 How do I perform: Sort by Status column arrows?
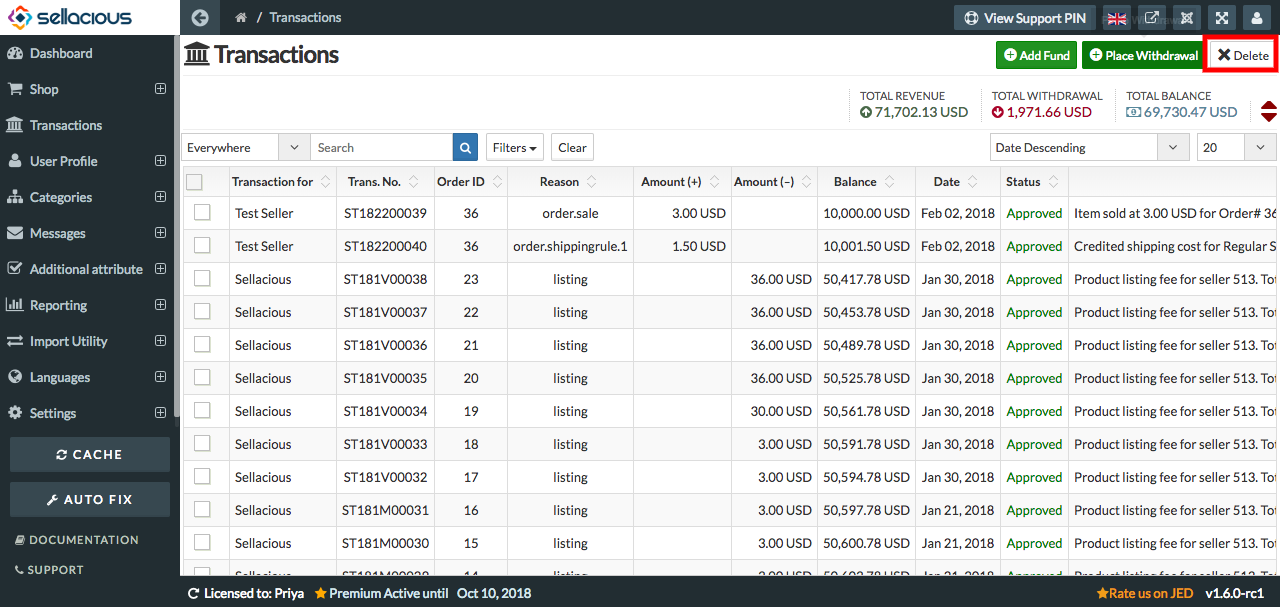pos(1052,182)
